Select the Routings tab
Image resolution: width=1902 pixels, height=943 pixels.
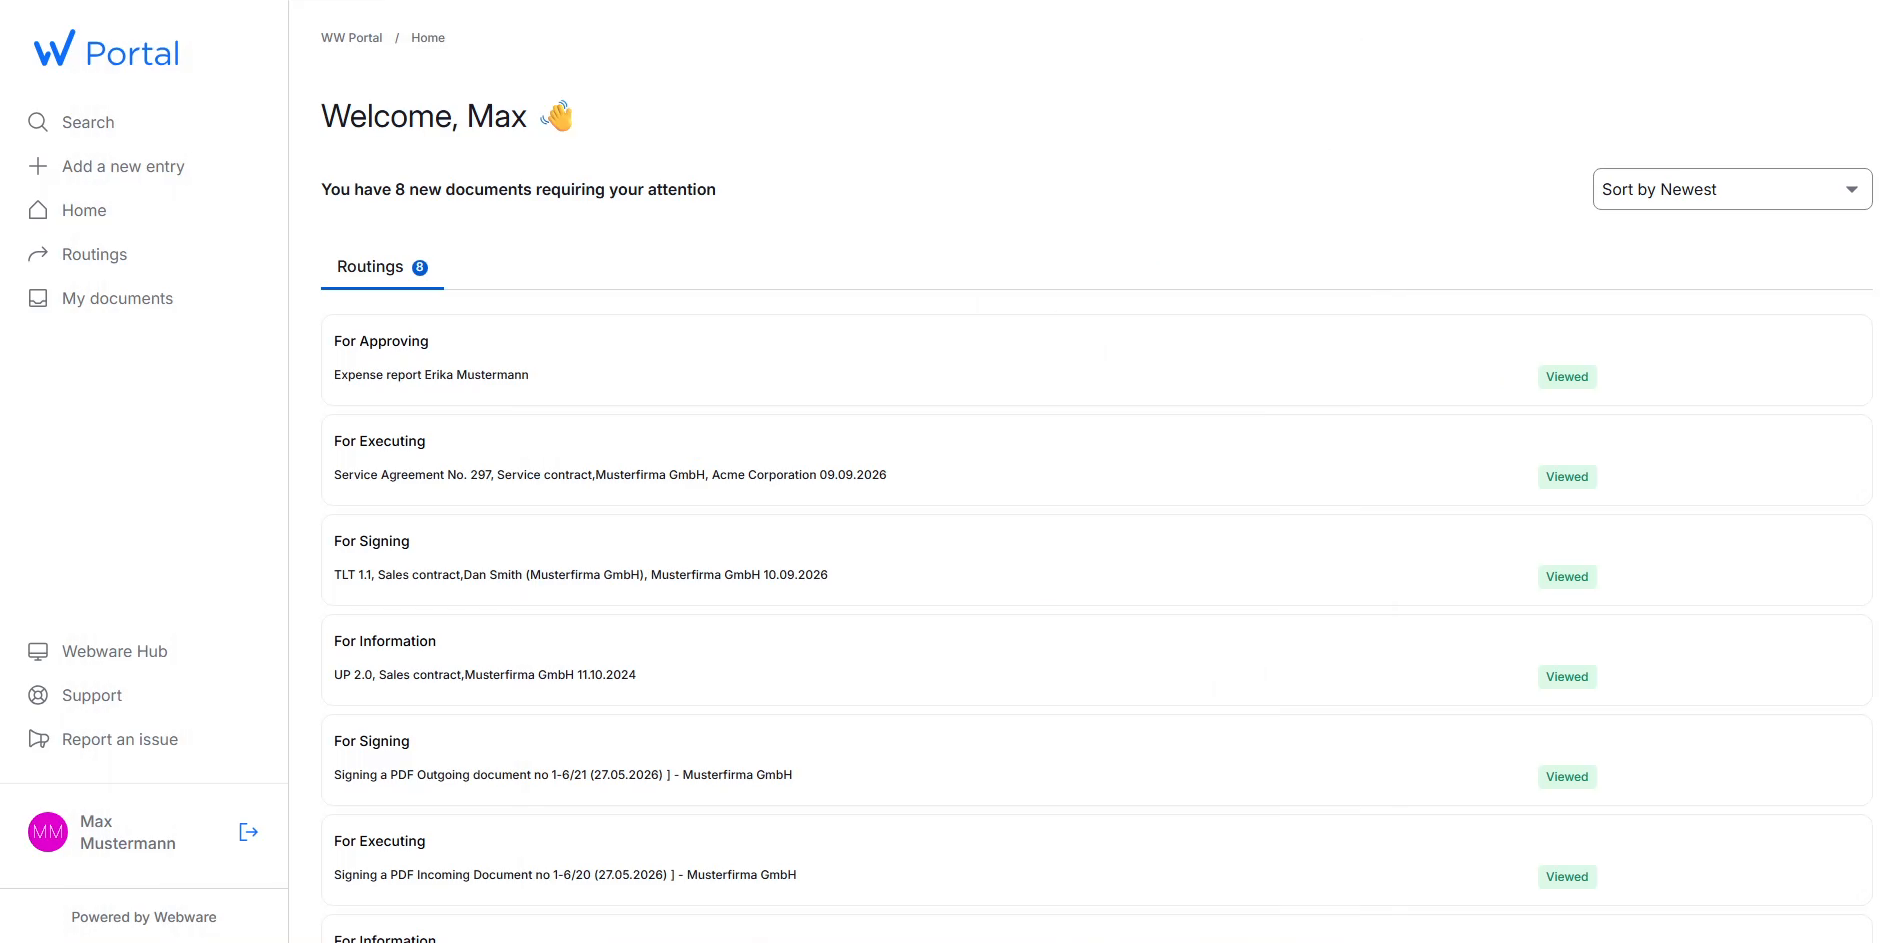[382, 267]
